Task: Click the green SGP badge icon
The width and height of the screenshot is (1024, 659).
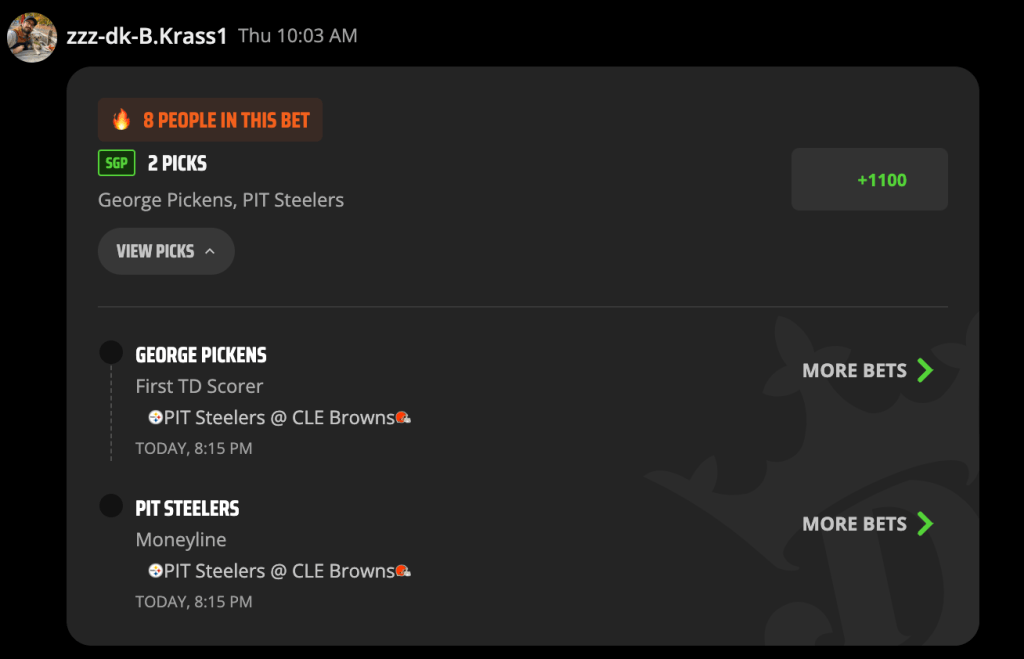Action: click(117, 163)
